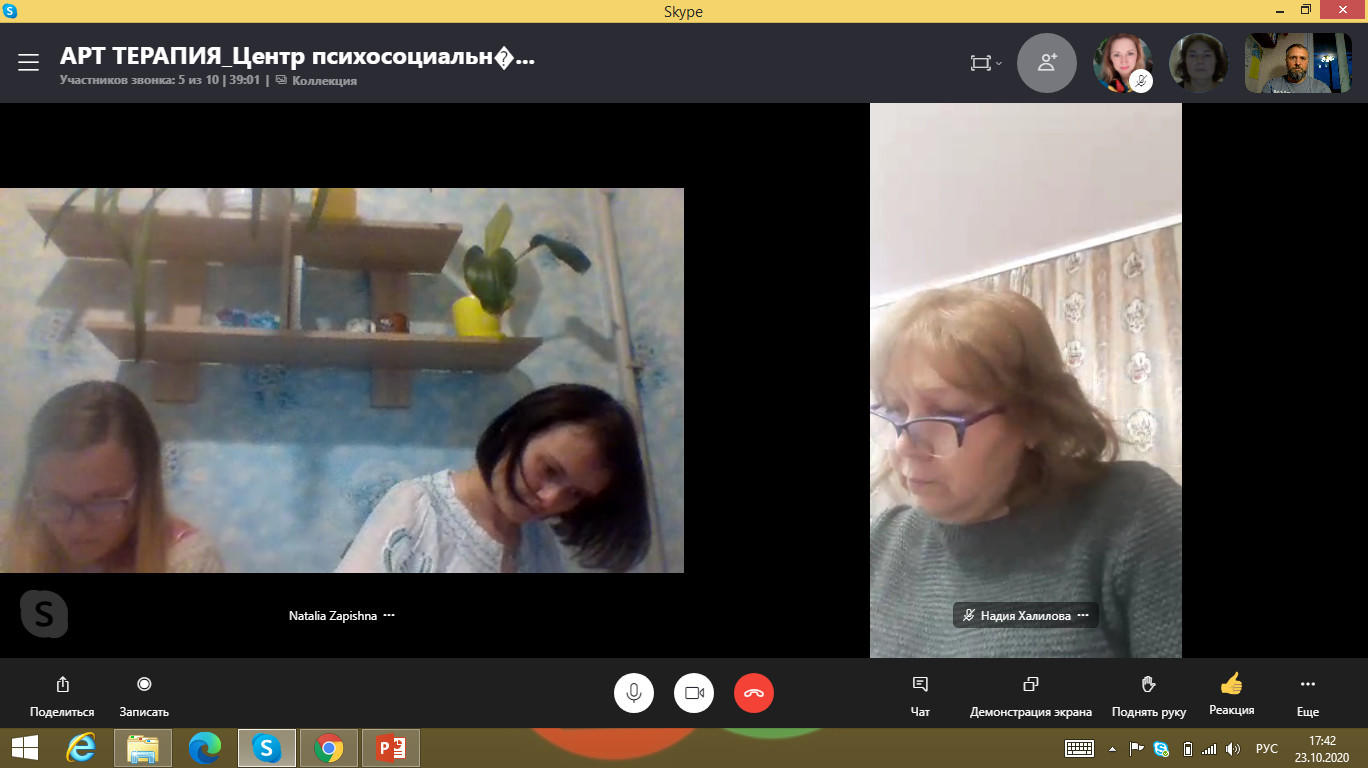Open the touch keyboard tray icon
The height and width of the screenshot is (768, 1368).
(1079, 748)
